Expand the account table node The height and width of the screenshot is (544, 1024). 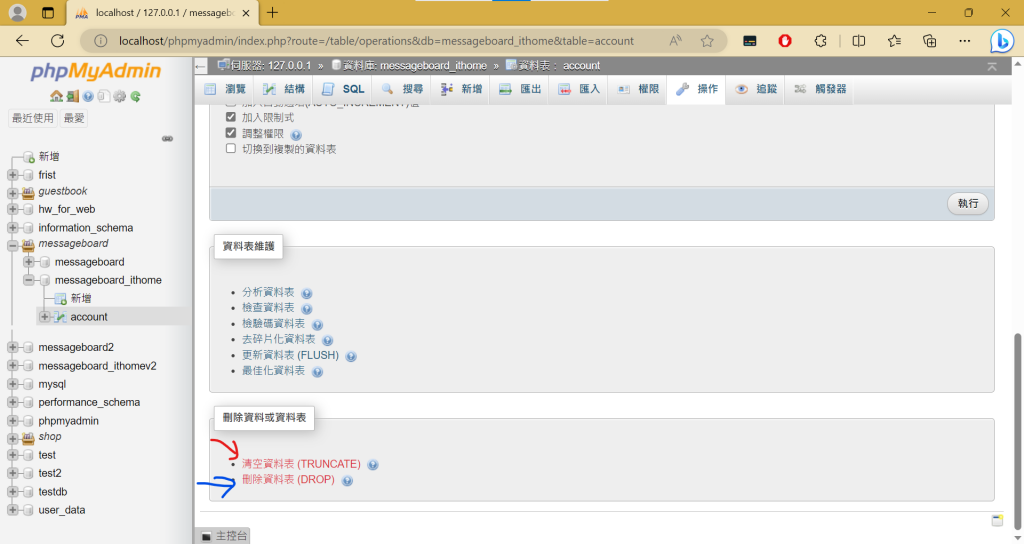(45, 317)
